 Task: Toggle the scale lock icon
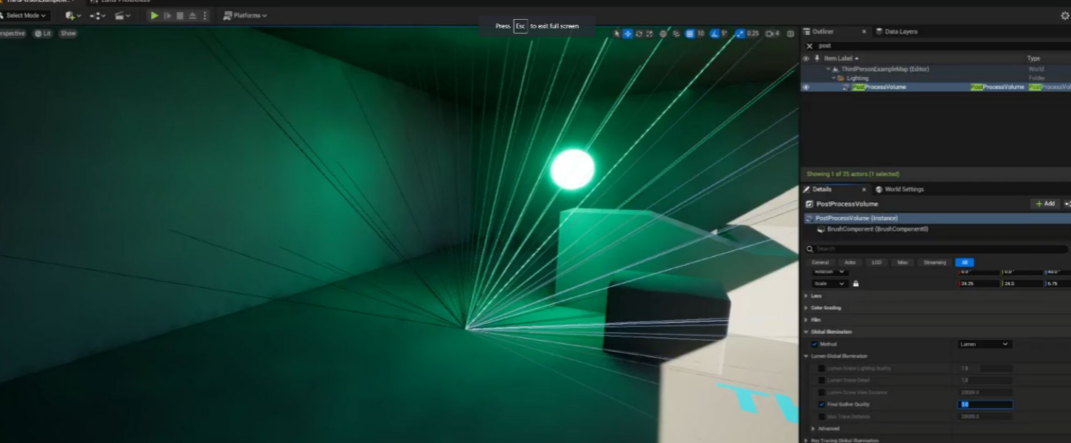point(856,283)
